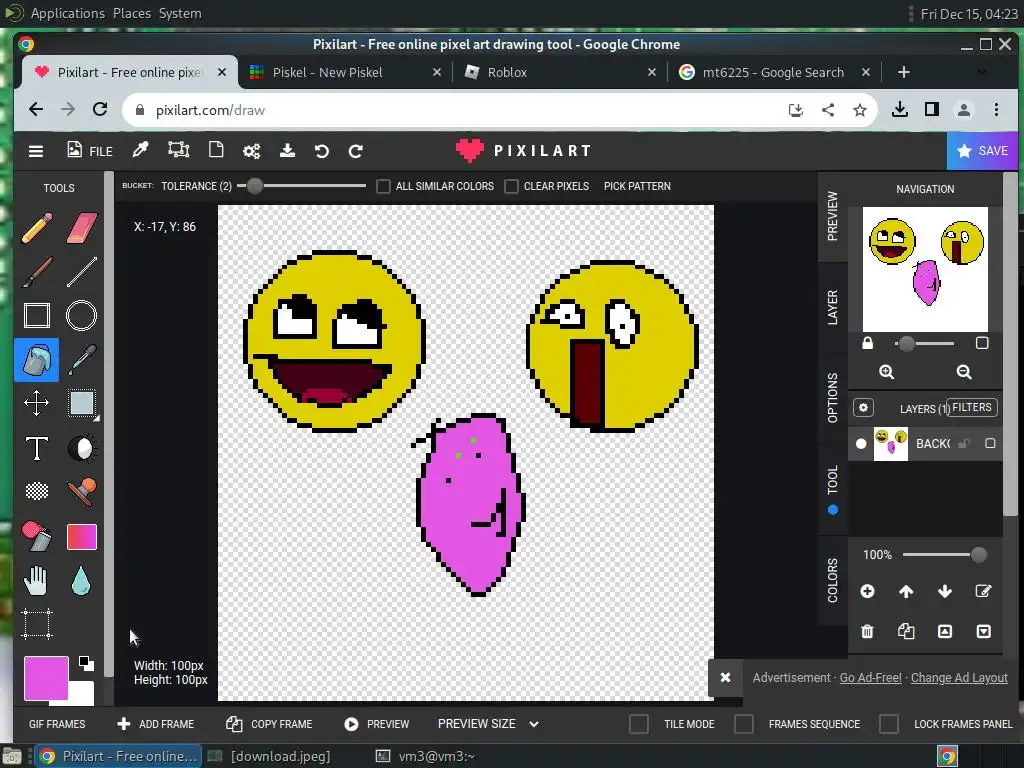
Task: Click the New drawing page icon
Action: [x=216, y=150]
